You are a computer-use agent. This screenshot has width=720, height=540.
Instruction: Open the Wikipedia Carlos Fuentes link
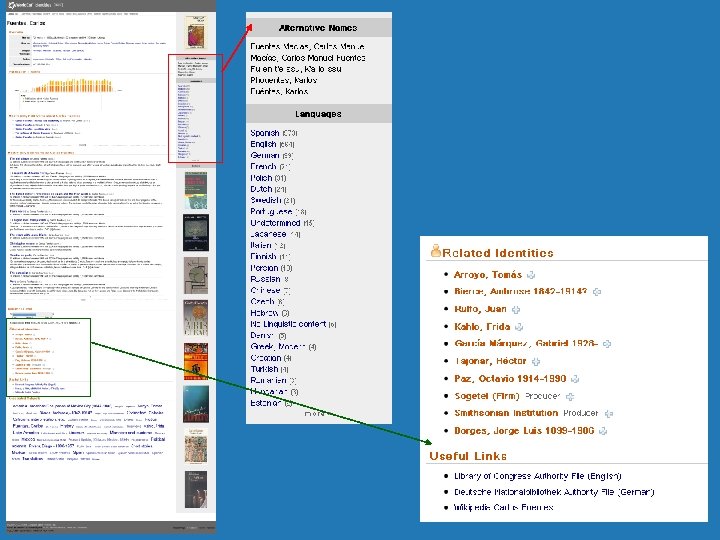pyautogui.click(x=503, y=507)
